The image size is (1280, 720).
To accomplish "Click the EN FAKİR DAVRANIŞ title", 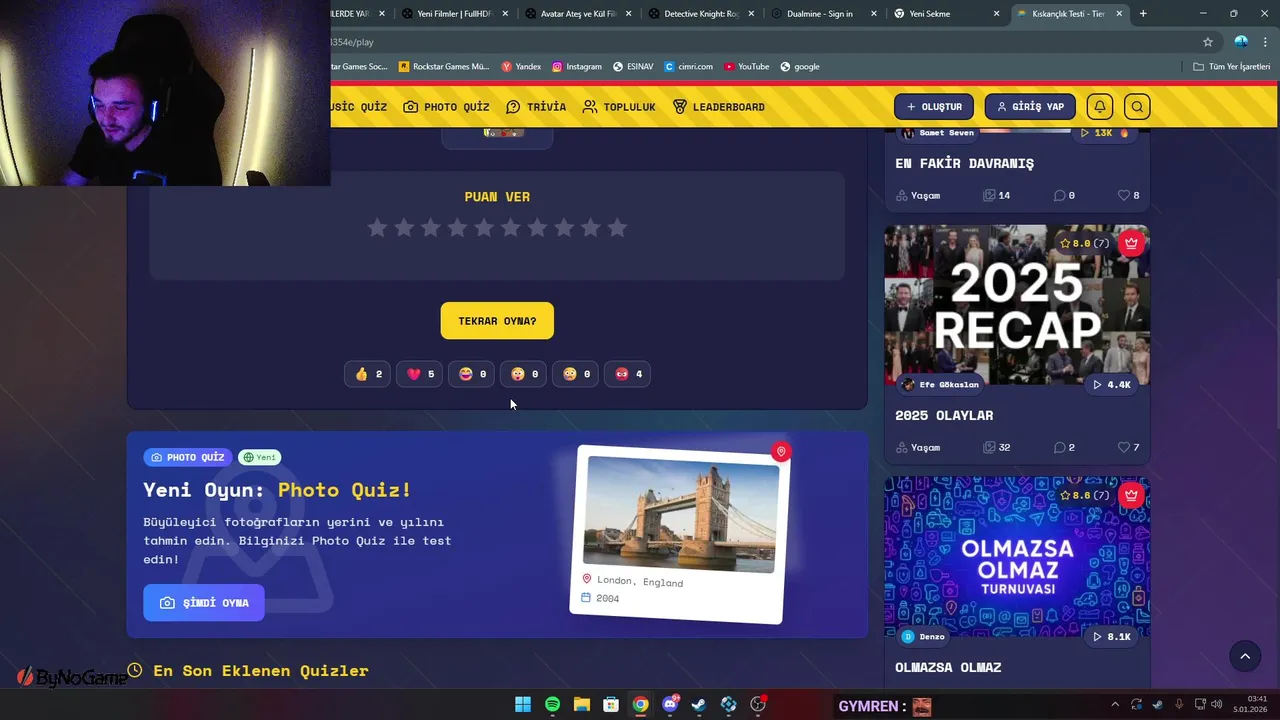I will (965, 163).
